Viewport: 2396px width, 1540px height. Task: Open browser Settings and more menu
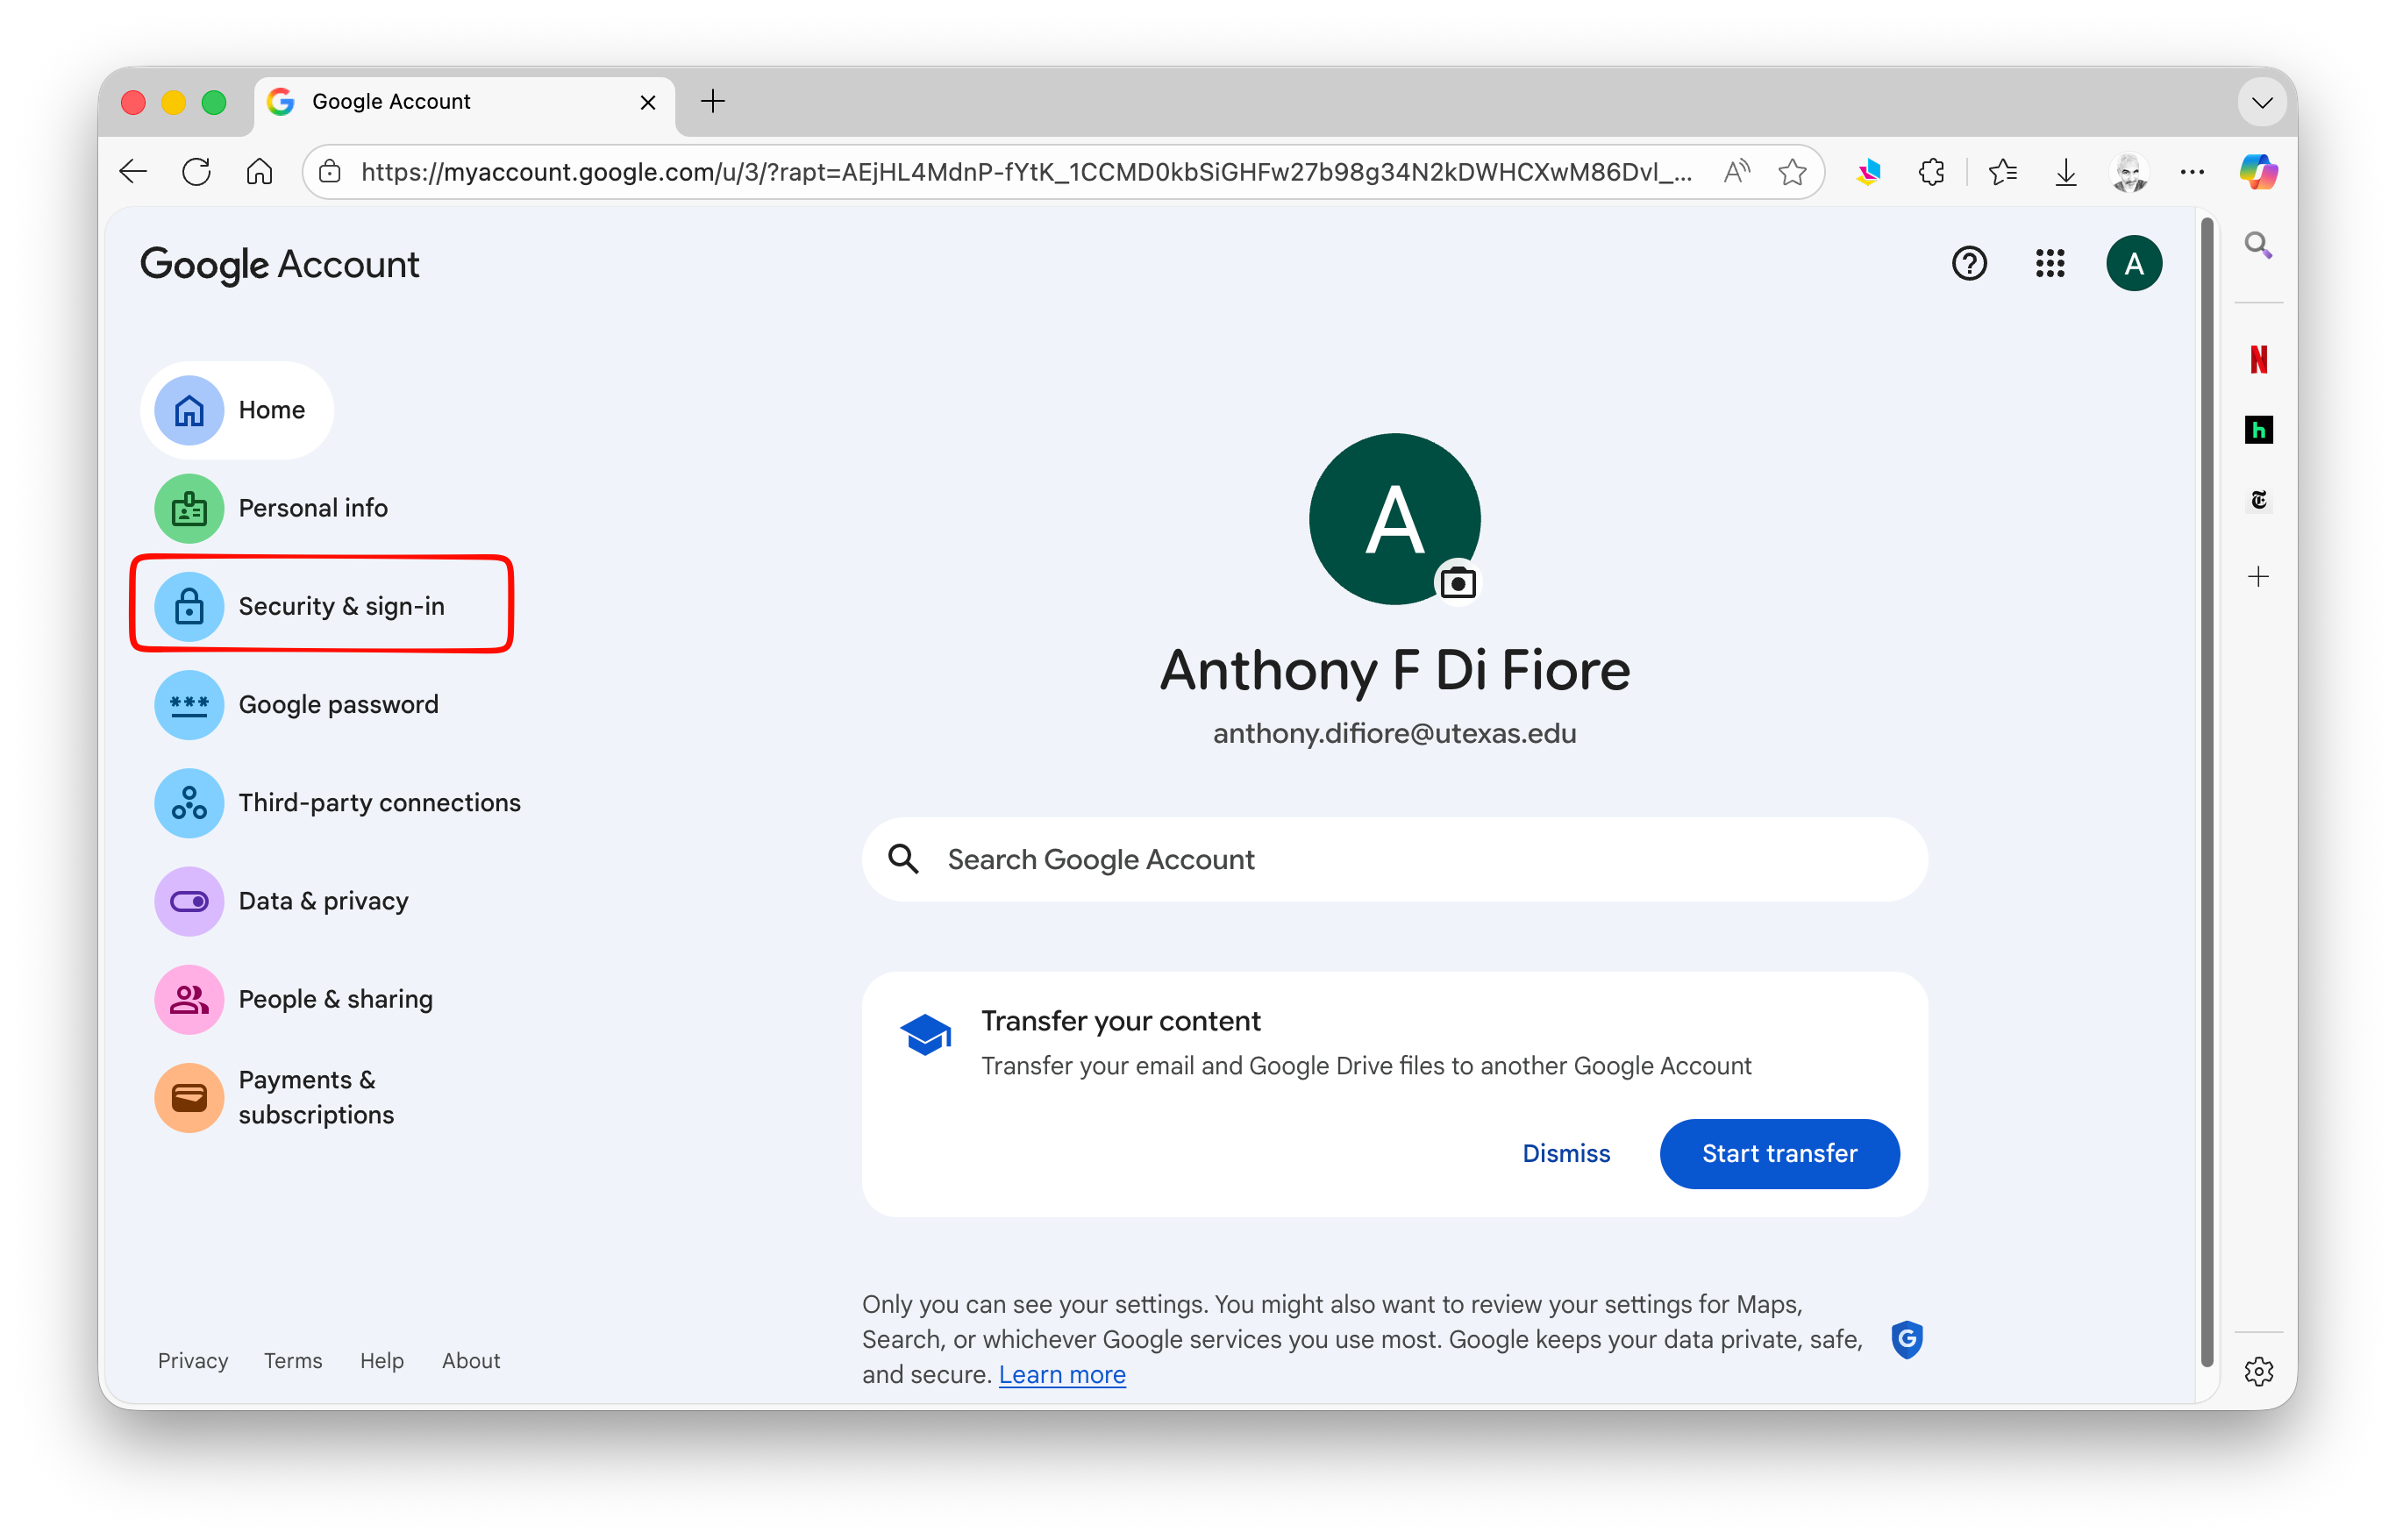coord(2192,172)
